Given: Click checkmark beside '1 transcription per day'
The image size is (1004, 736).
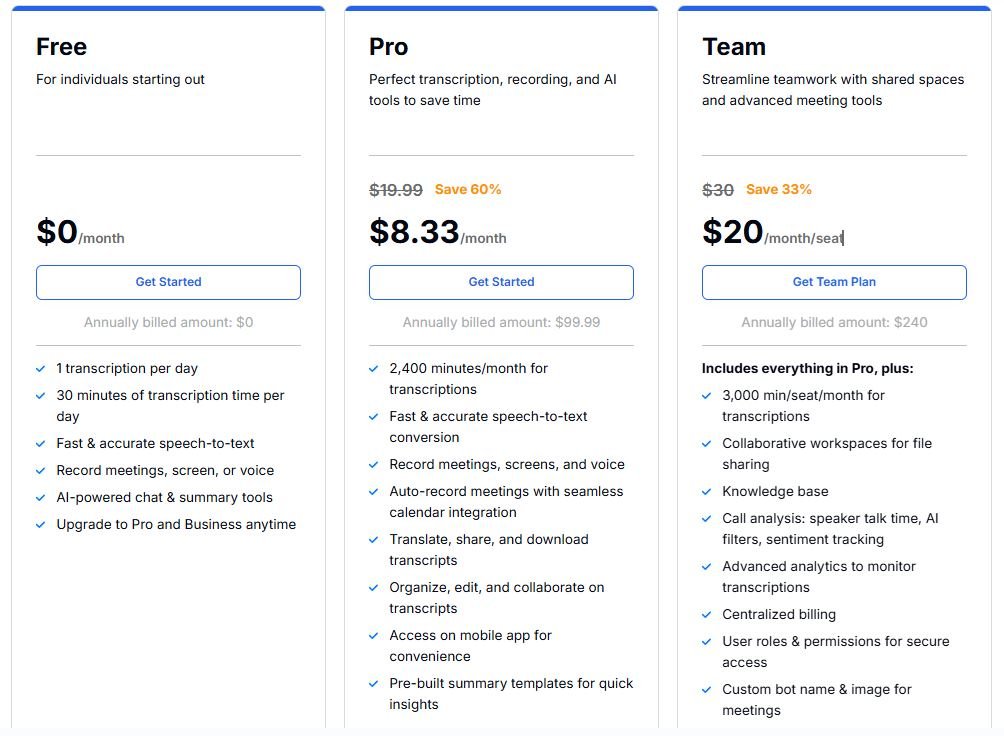Looking at the screenshot, I should tap(41, 369).
